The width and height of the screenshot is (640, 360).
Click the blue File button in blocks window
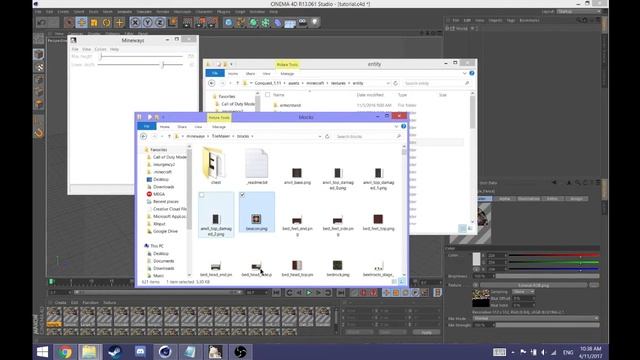(x=147, y=127)
